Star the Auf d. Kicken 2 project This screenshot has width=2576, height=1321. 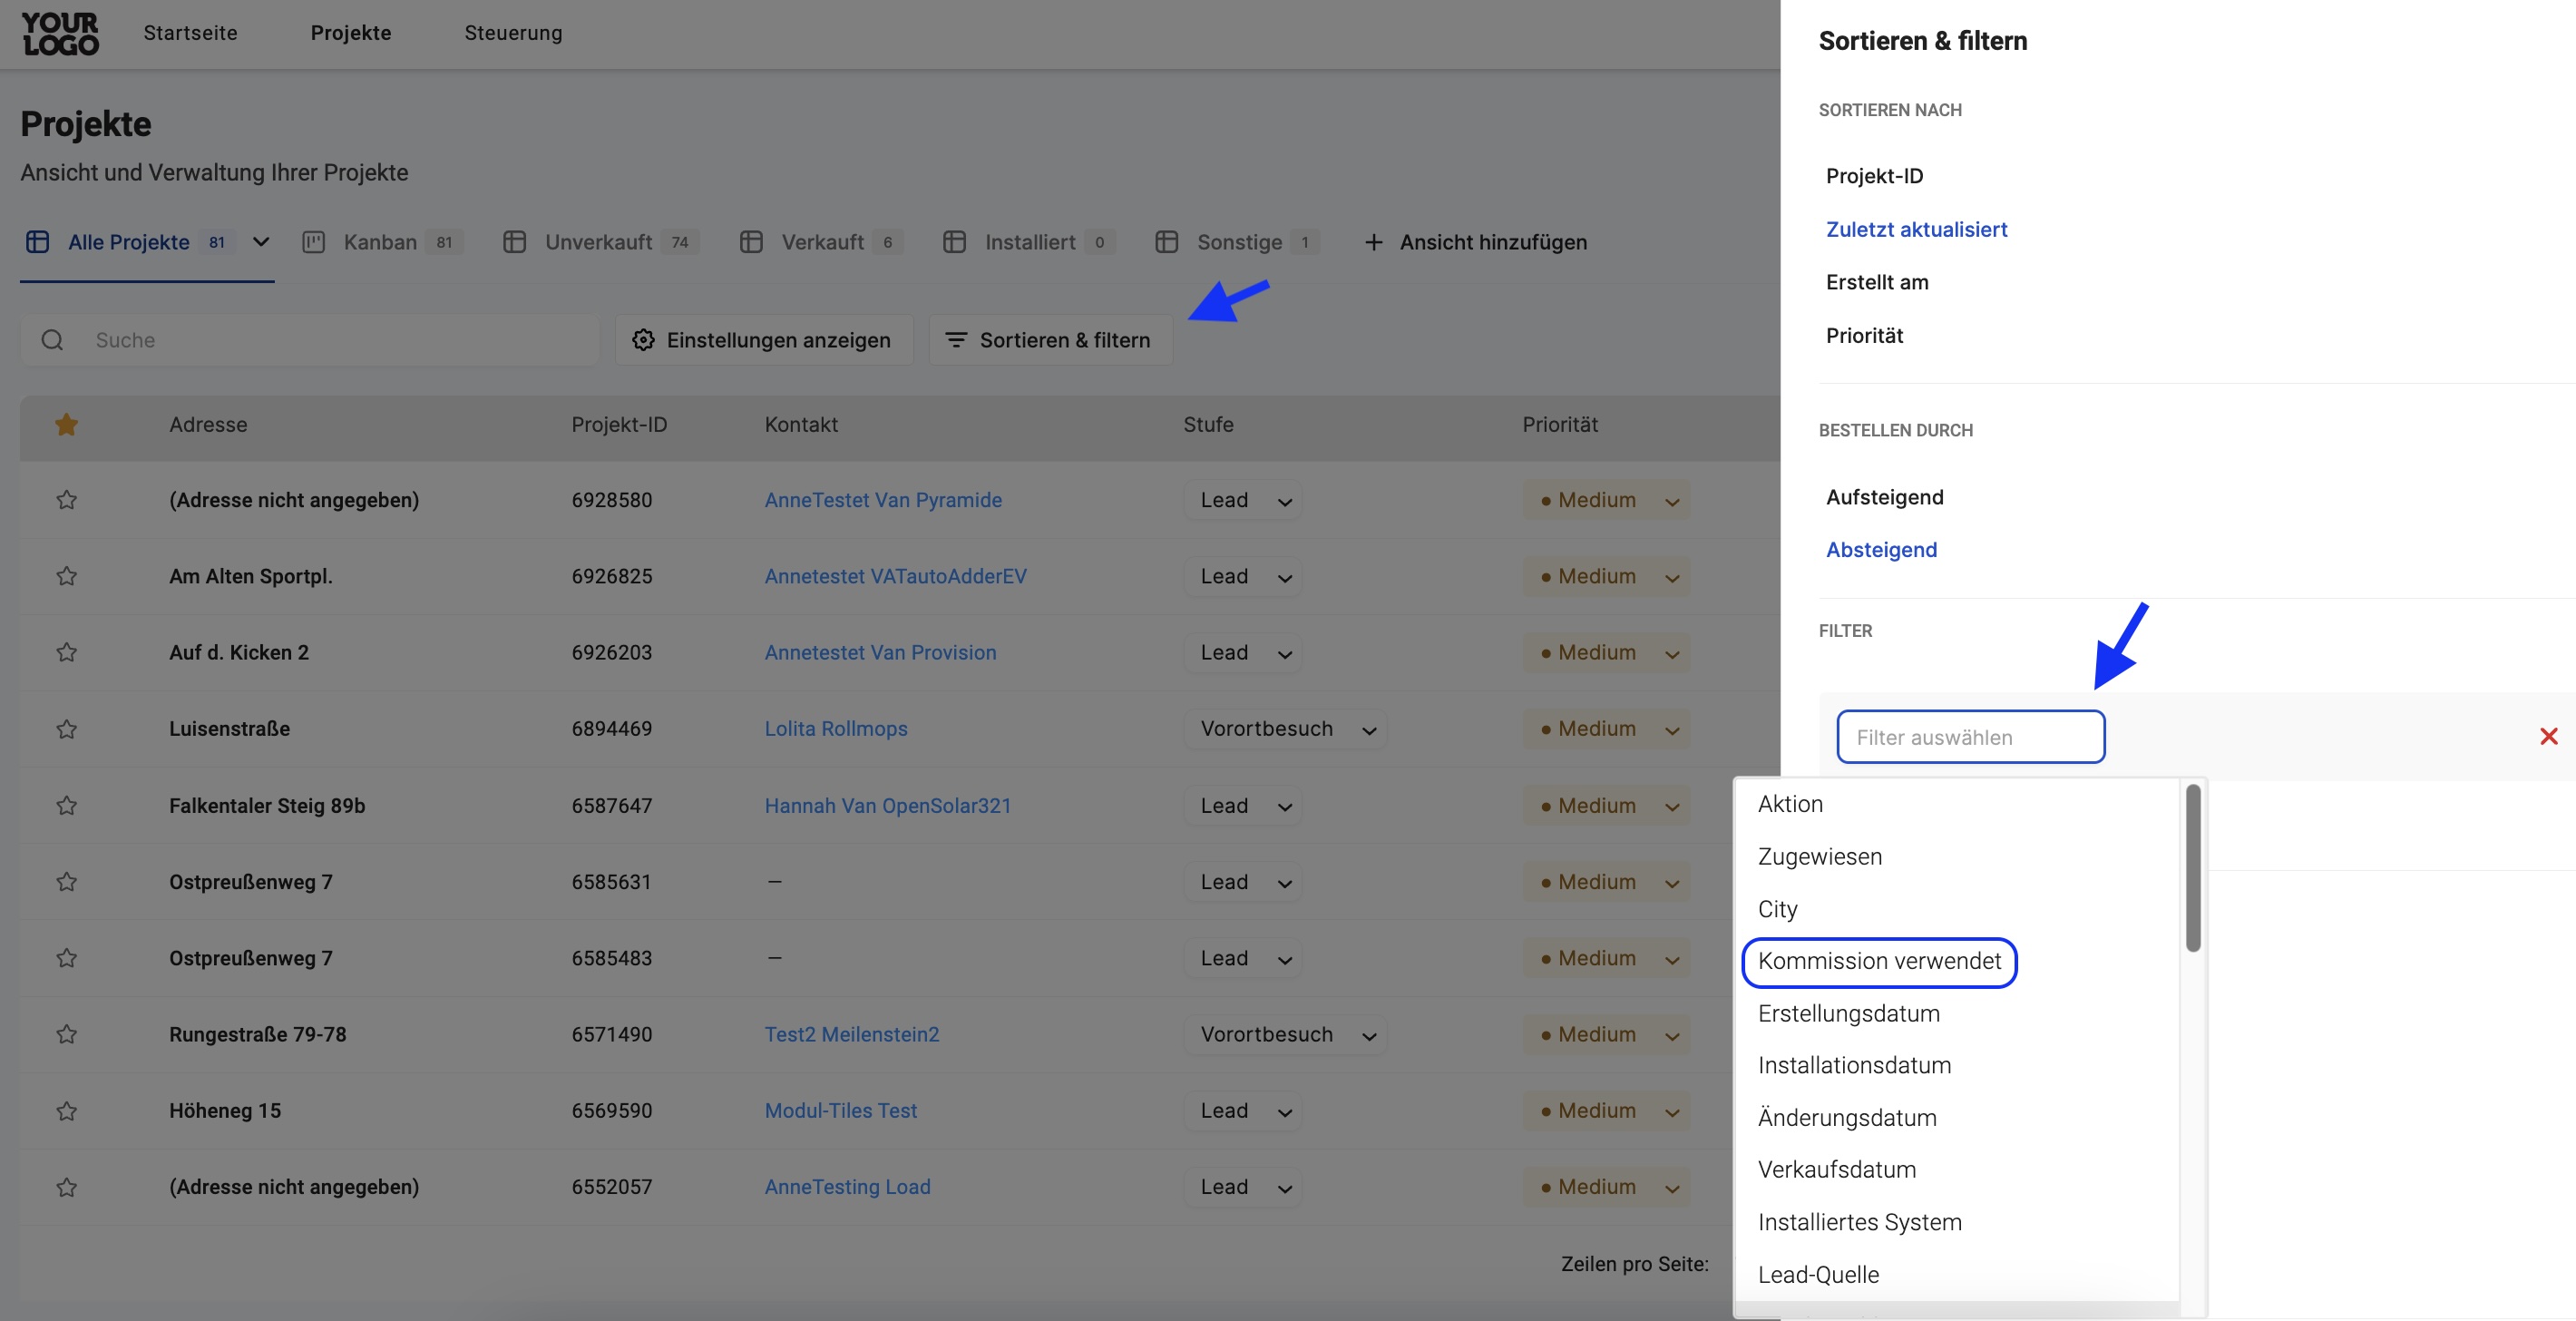click(66, 652)
